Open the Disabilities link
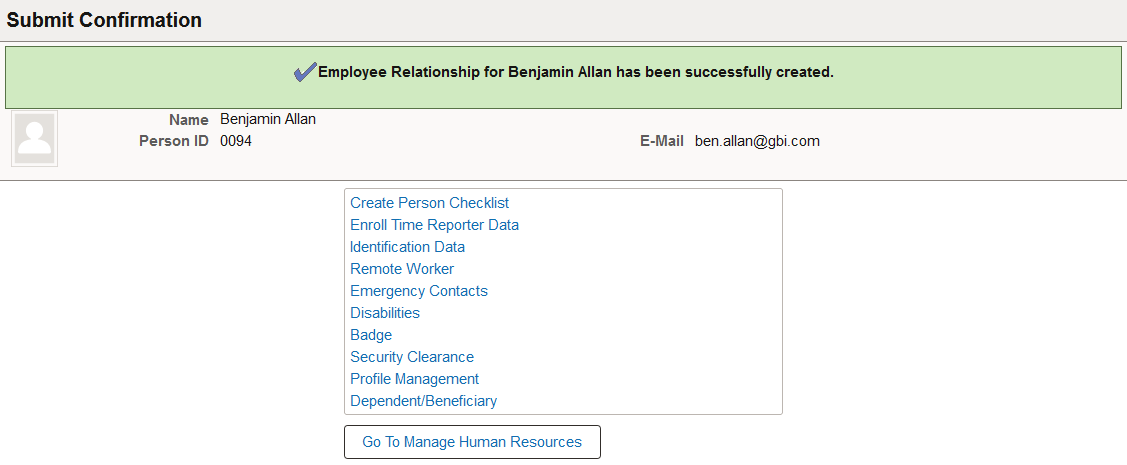The image size is (1127, 465). click(x=385, y=313)
